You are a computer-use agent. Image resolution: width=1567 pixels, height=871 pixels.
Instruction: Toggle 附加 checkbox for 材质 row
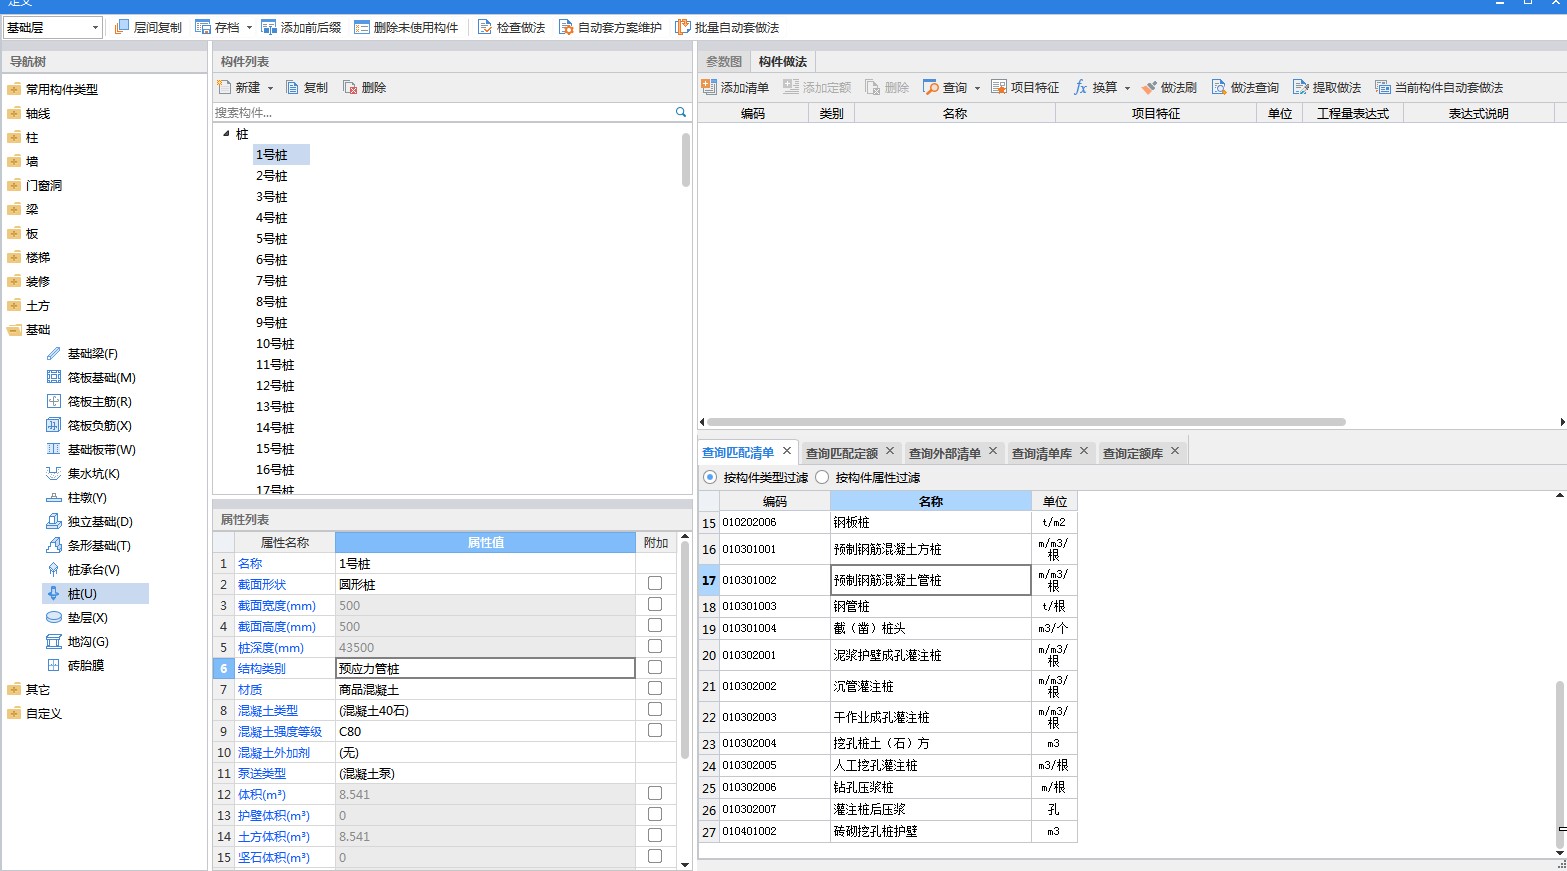(x=655, y=688)
